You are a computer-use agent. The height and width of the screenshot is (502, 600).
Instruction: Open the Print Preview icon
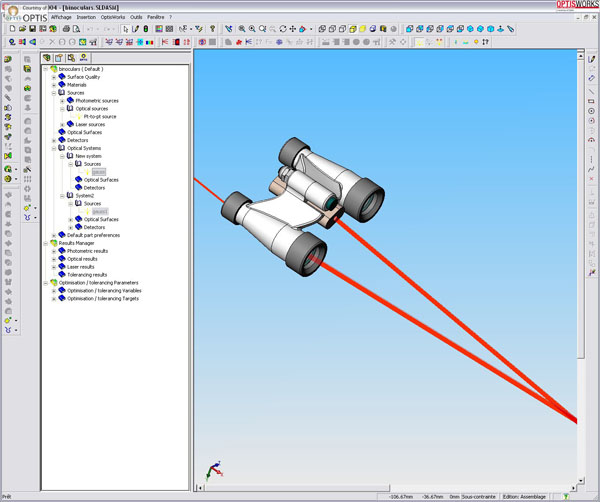(x=76, y=29)
